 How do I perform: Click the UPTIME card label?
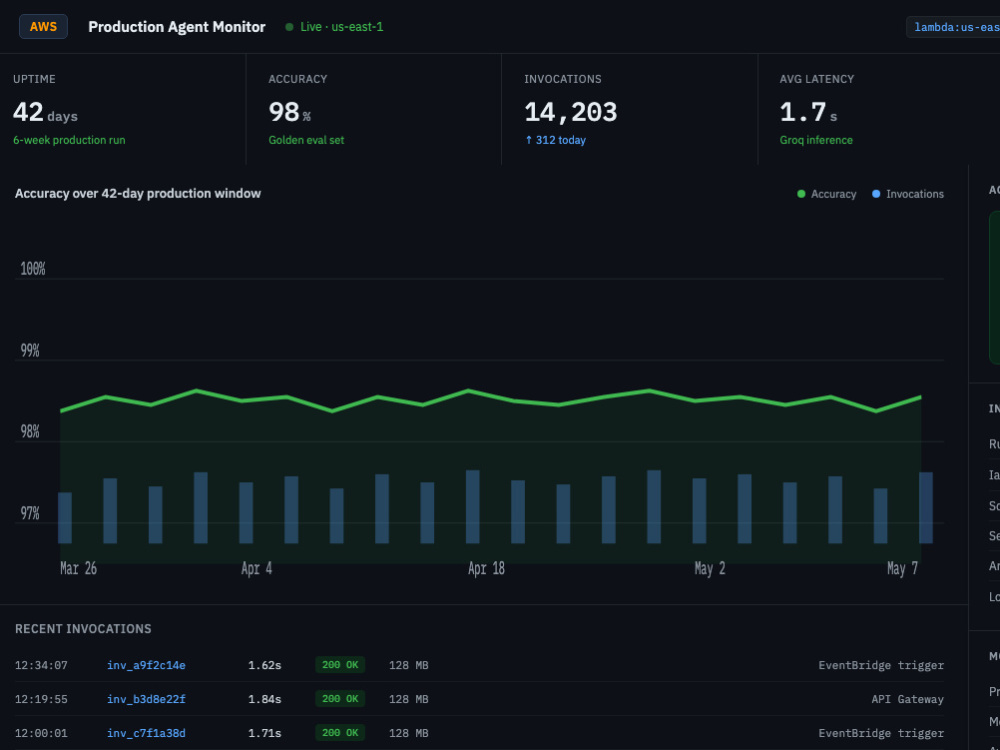(34, 79)
